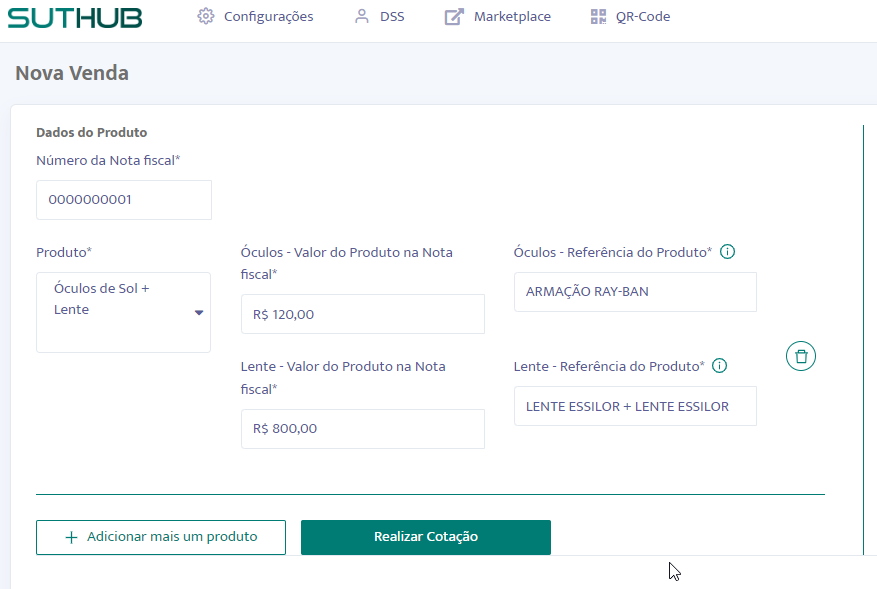Image resolution: width=877 pixels, height=589 pixels.
Task: Click the Marketplace external link icon
Action: [454, 16]
